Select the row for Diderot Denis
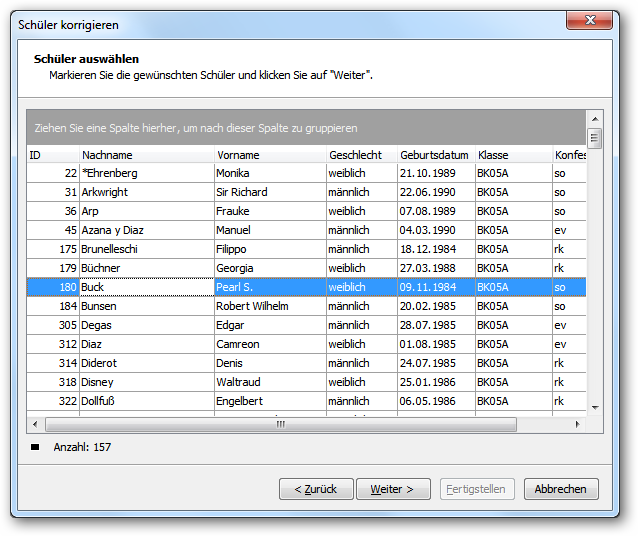This screenshot has width=638, height=536. click(x=306, y=363)
